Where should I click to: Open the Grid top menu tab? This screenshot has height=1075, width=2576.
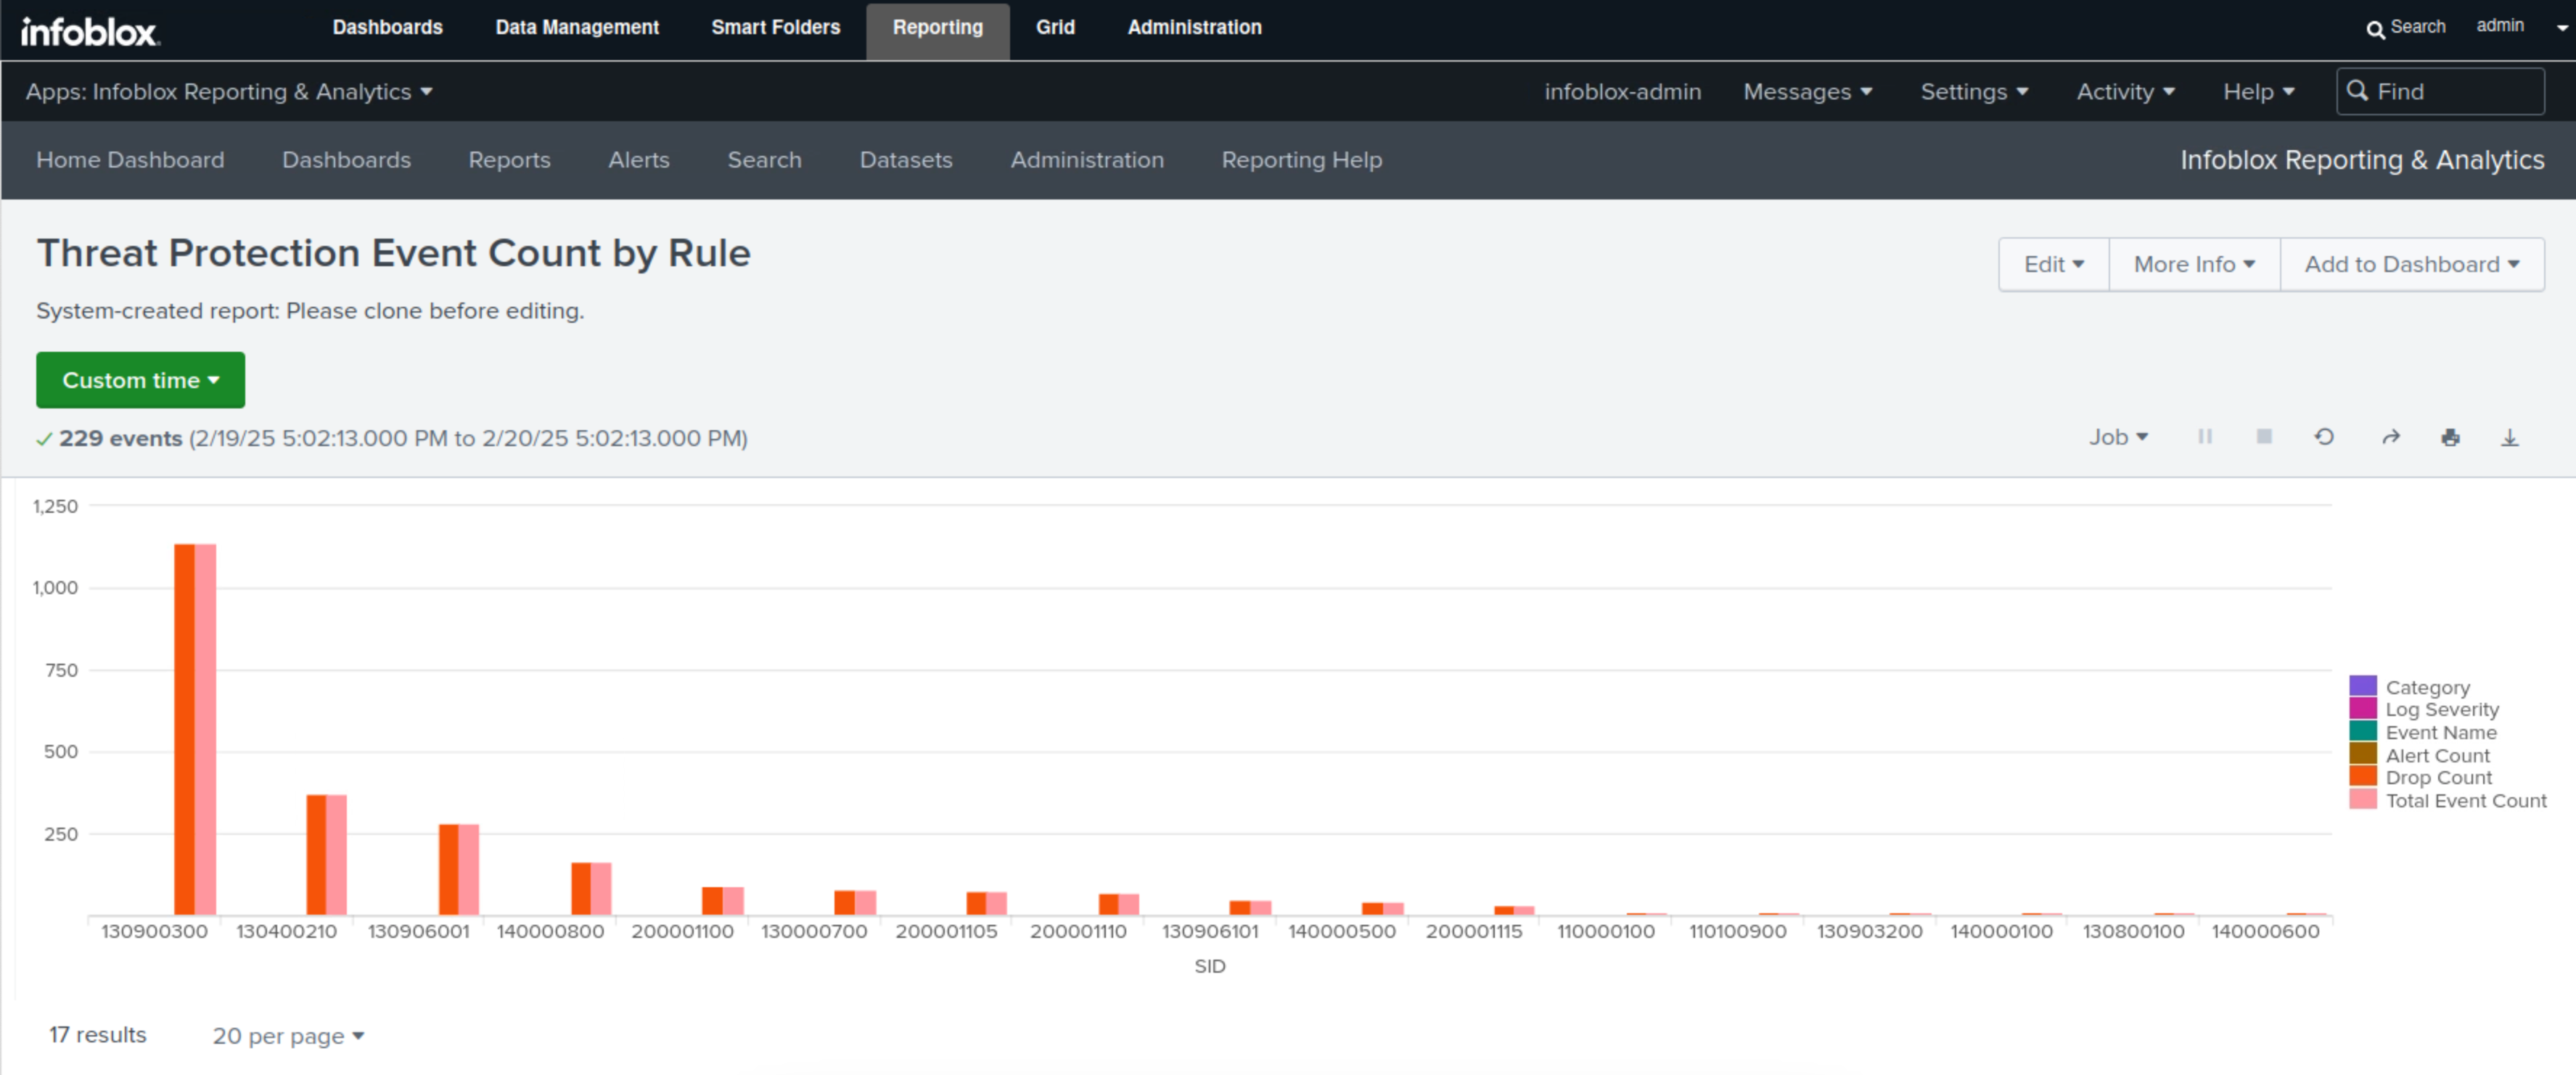click(1054, 28)
